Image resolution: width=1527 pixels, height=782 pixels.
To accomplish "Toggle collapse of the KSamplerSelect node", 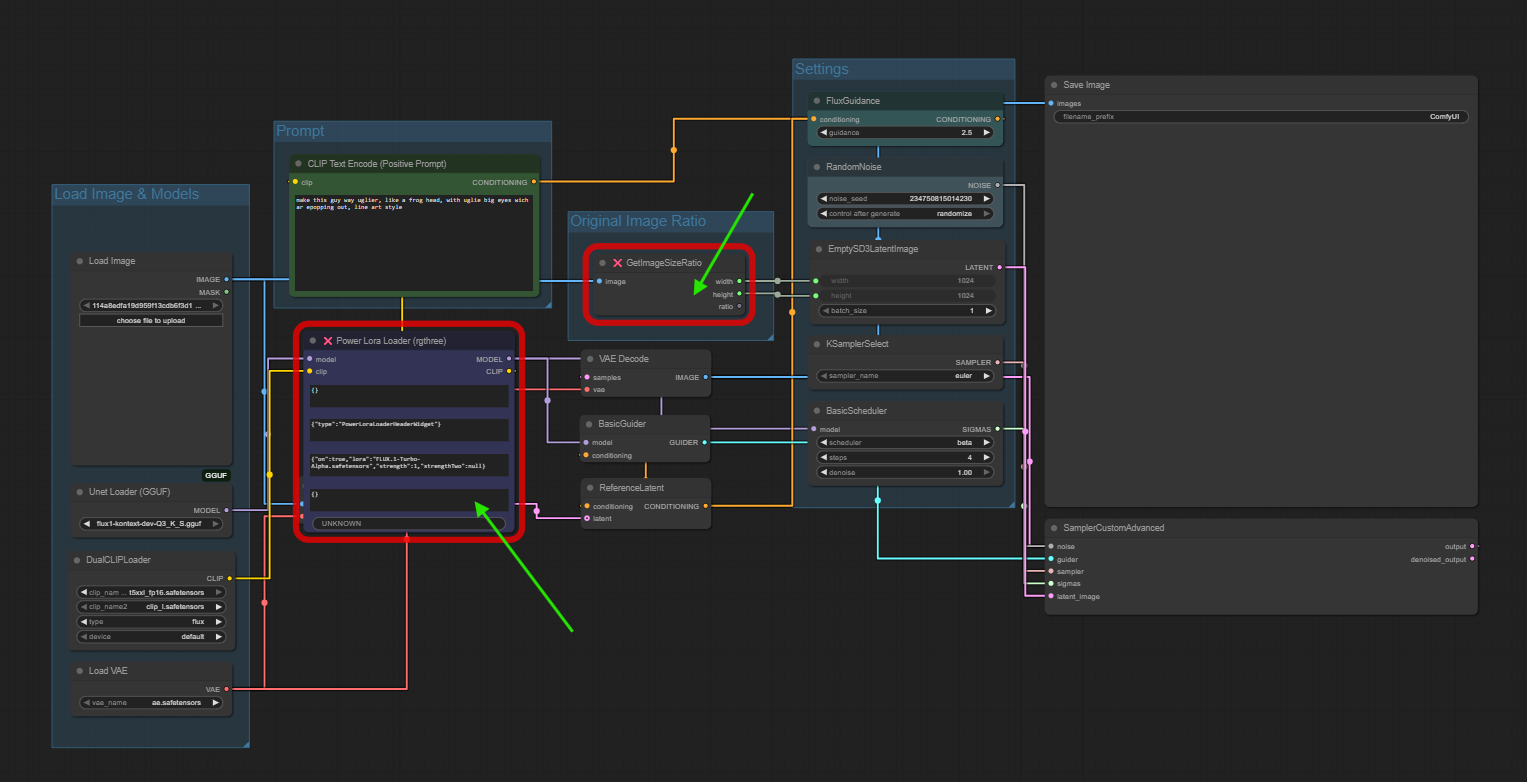I will click(816, 343).
